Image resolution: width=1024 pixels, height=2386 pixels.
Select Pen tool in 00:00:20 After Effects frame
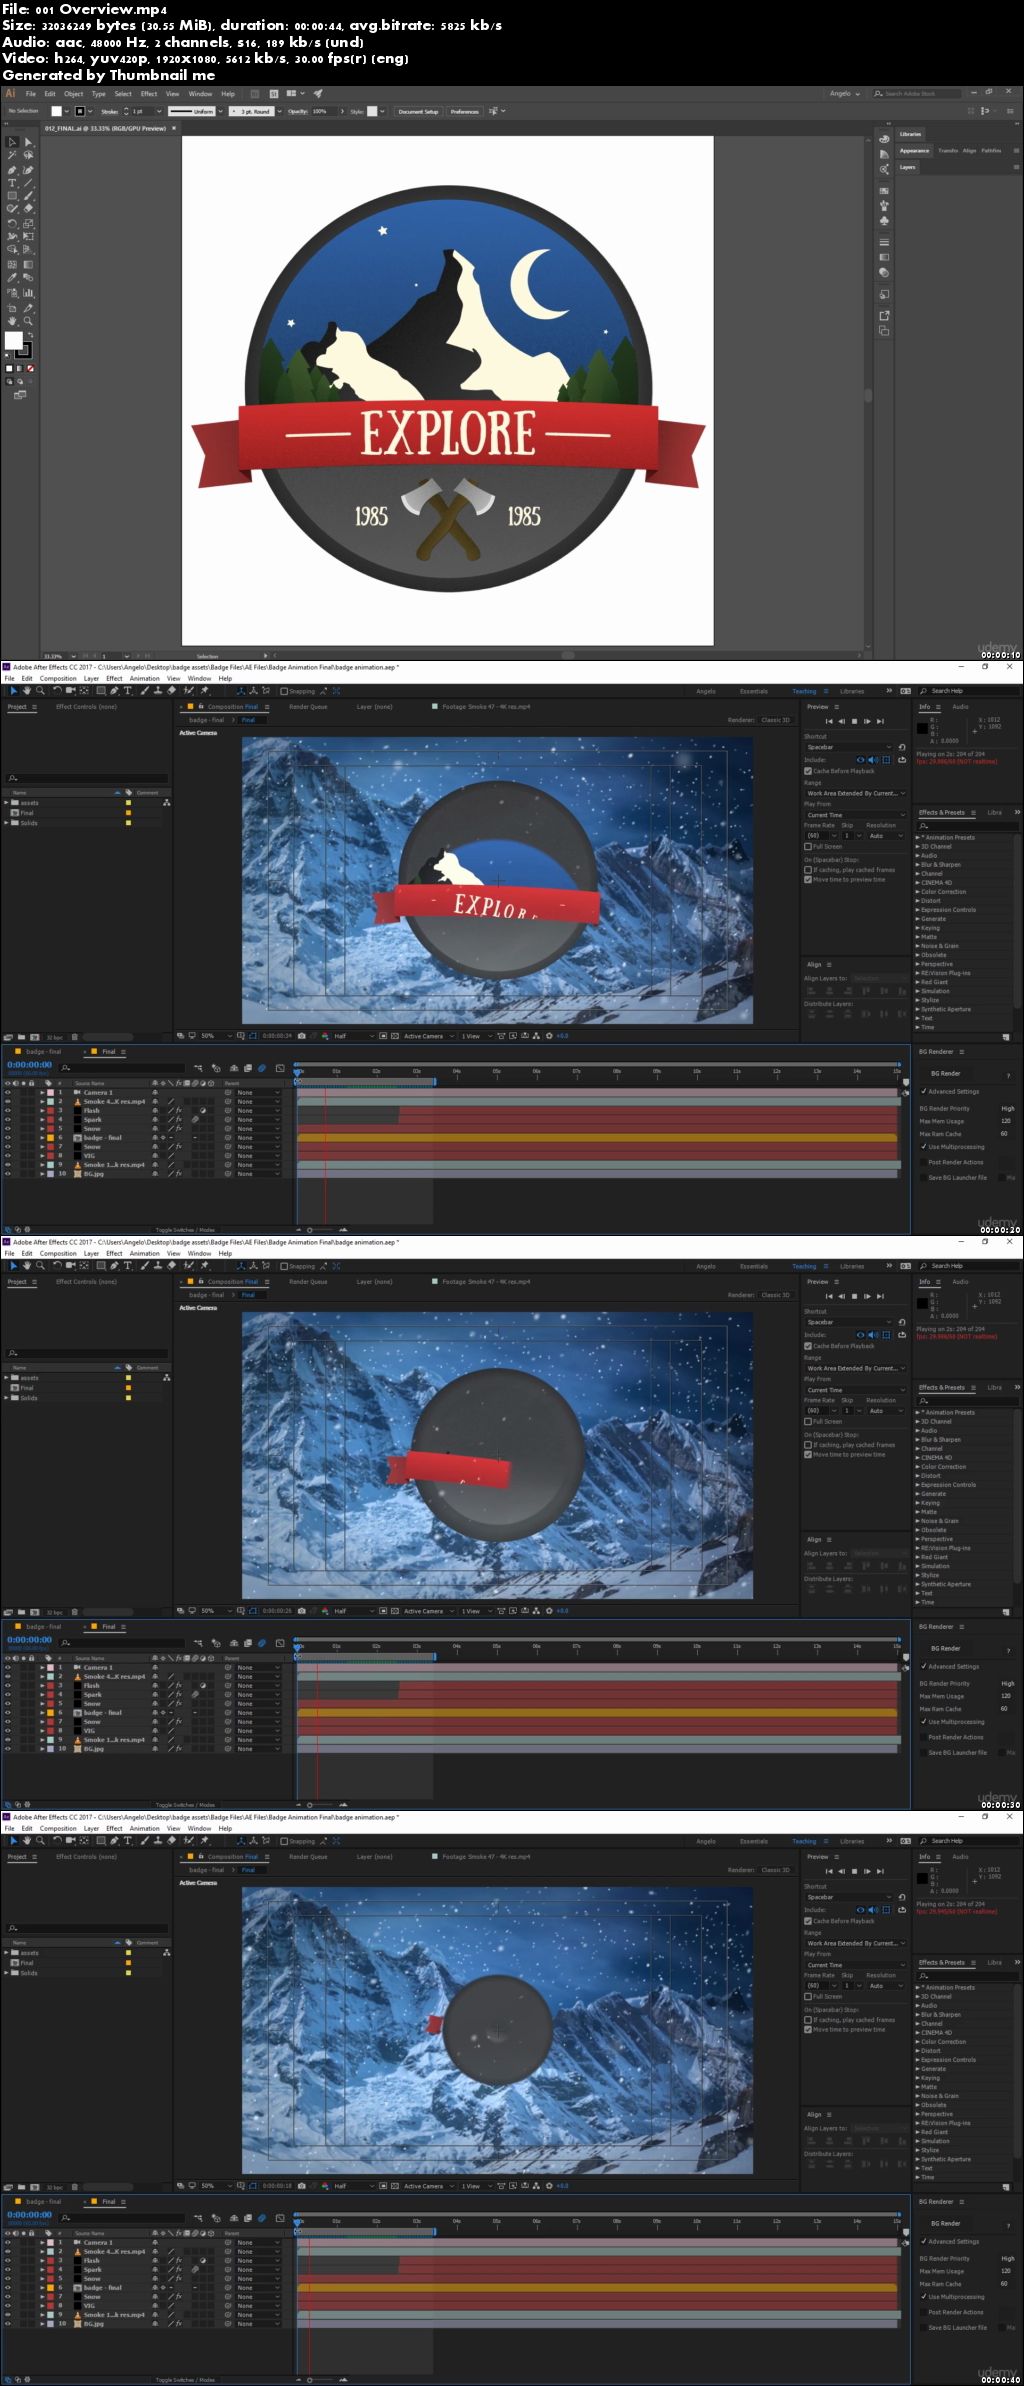coord(114,690)
